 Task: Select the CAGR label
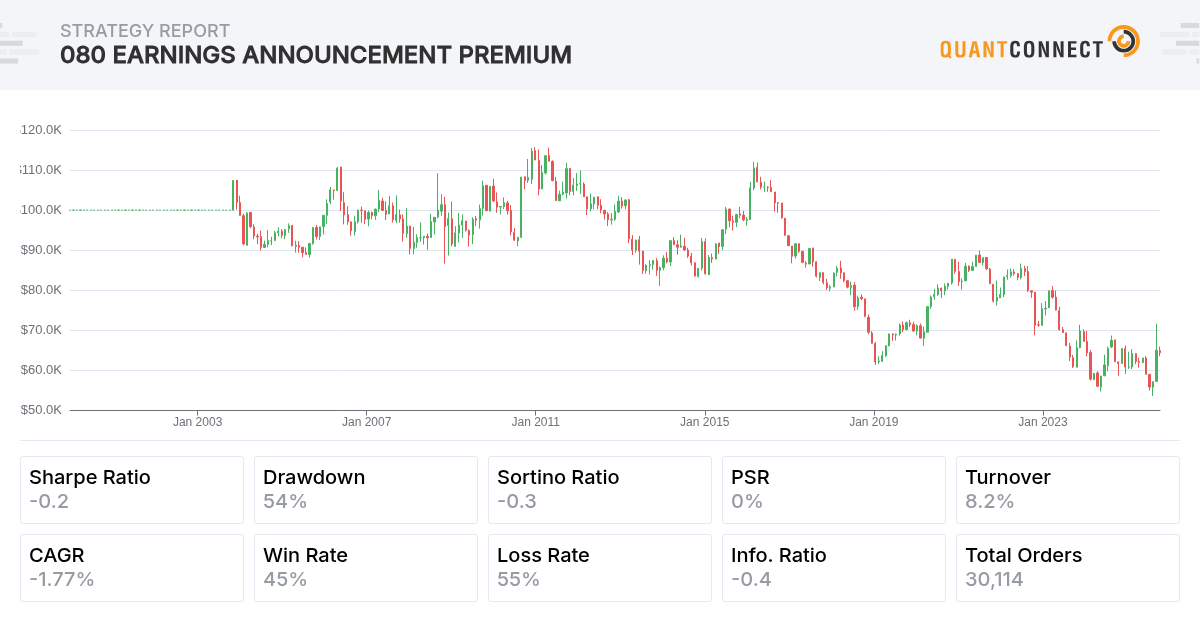(x=57, y=555)
